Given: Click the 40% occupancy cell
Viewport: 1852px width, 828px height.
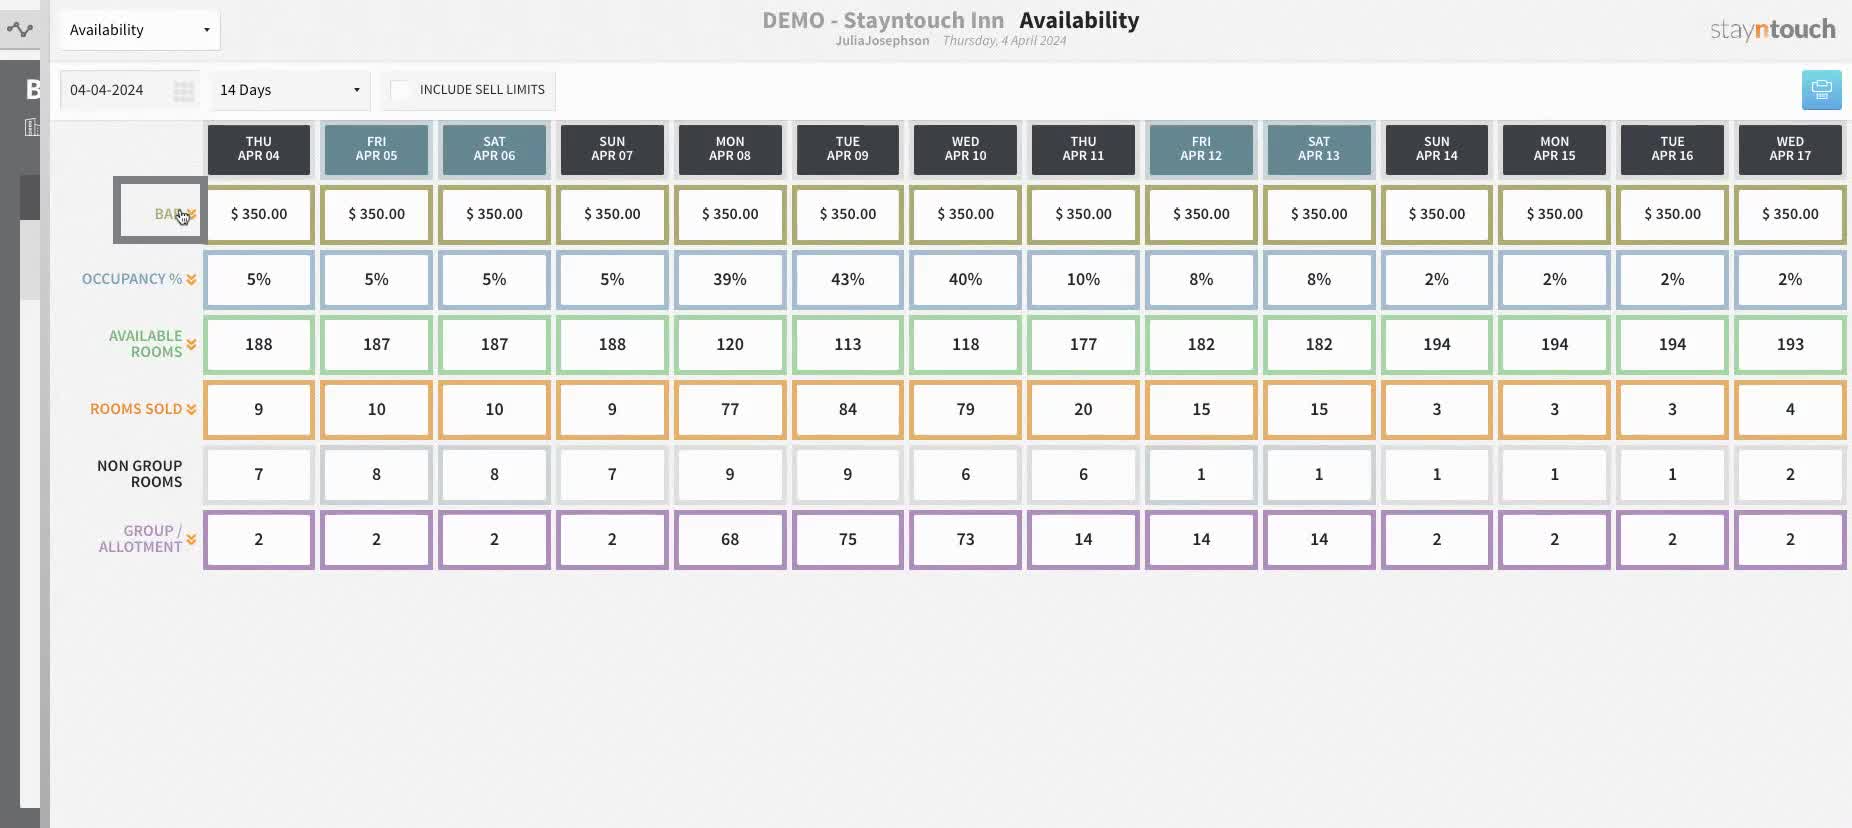Looking at the screenshot, I should point(966,279).
